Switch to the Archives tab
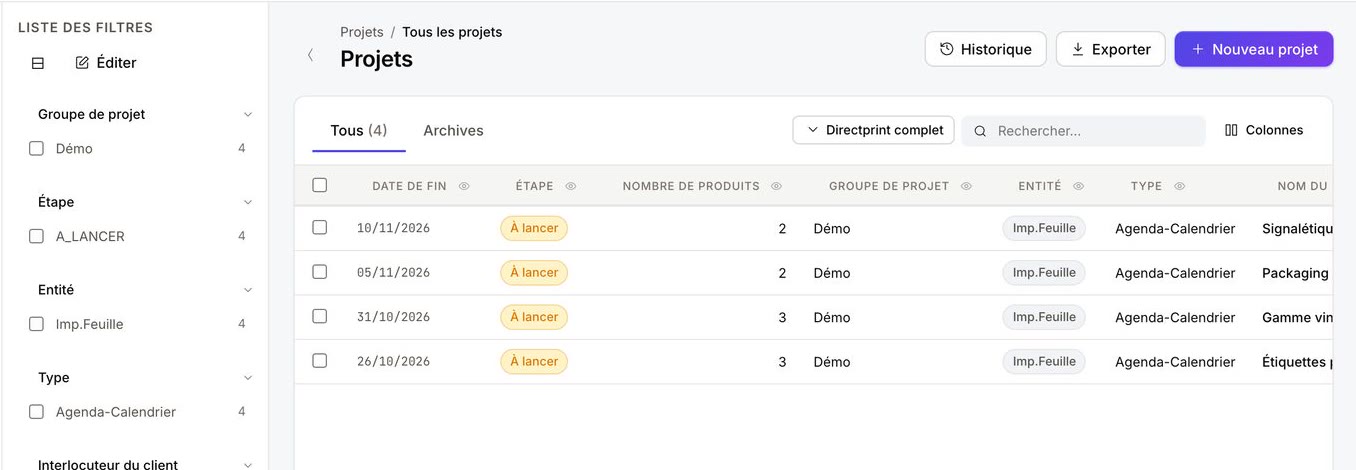This screenshot has width=1356, height=470. 453,131
